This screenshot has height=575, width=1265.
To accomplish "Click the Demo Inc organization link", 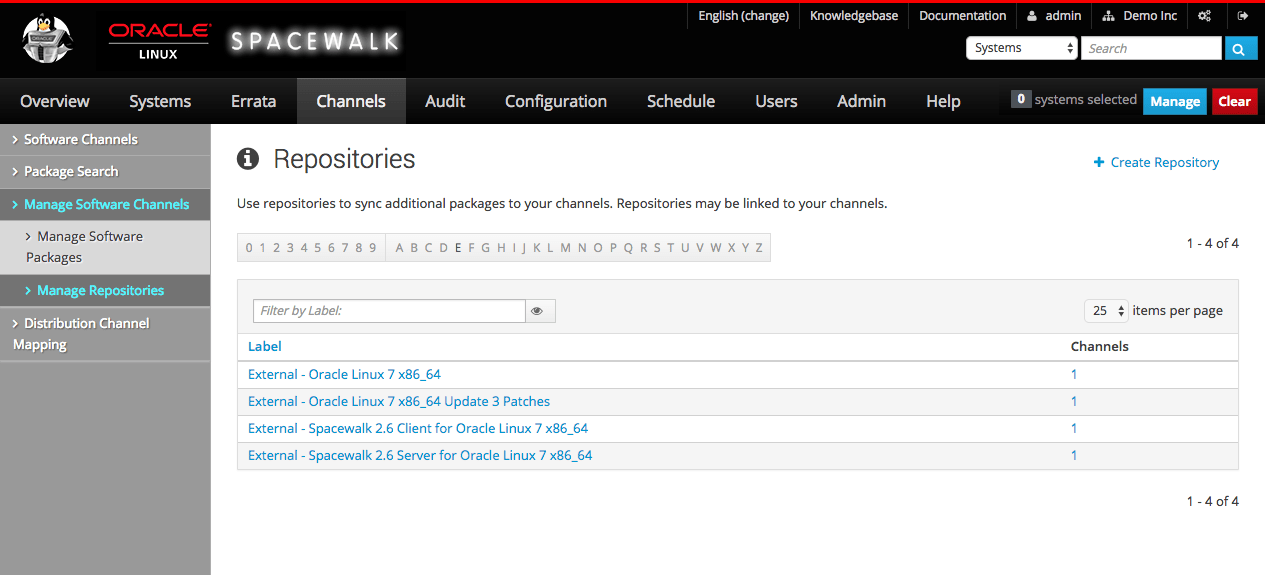I will (x=1140, y=16).
